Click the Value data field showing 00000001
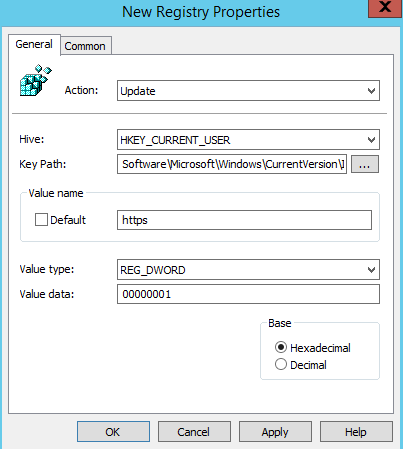 click(x=248, y=294)
